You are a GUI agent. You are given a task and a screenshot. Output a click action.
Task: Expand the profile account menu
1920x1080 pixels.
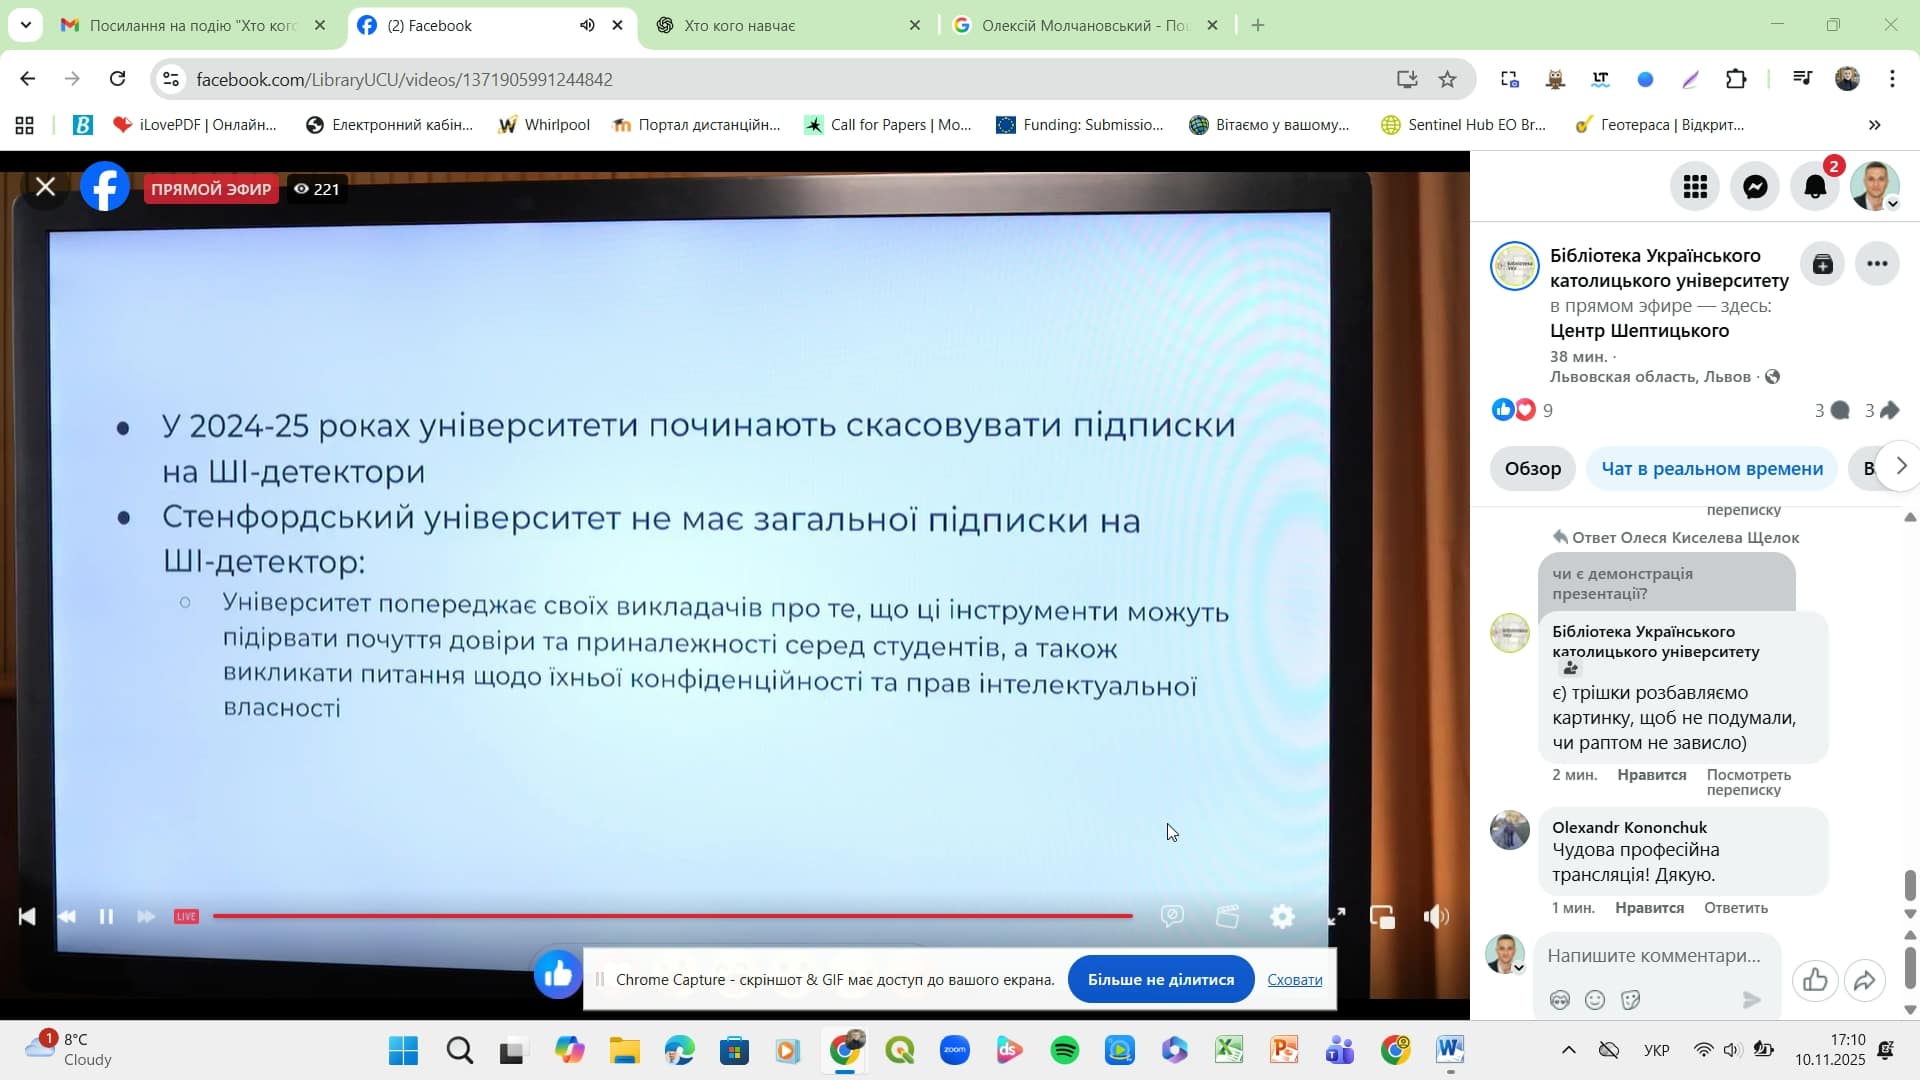click(1875, 187)
